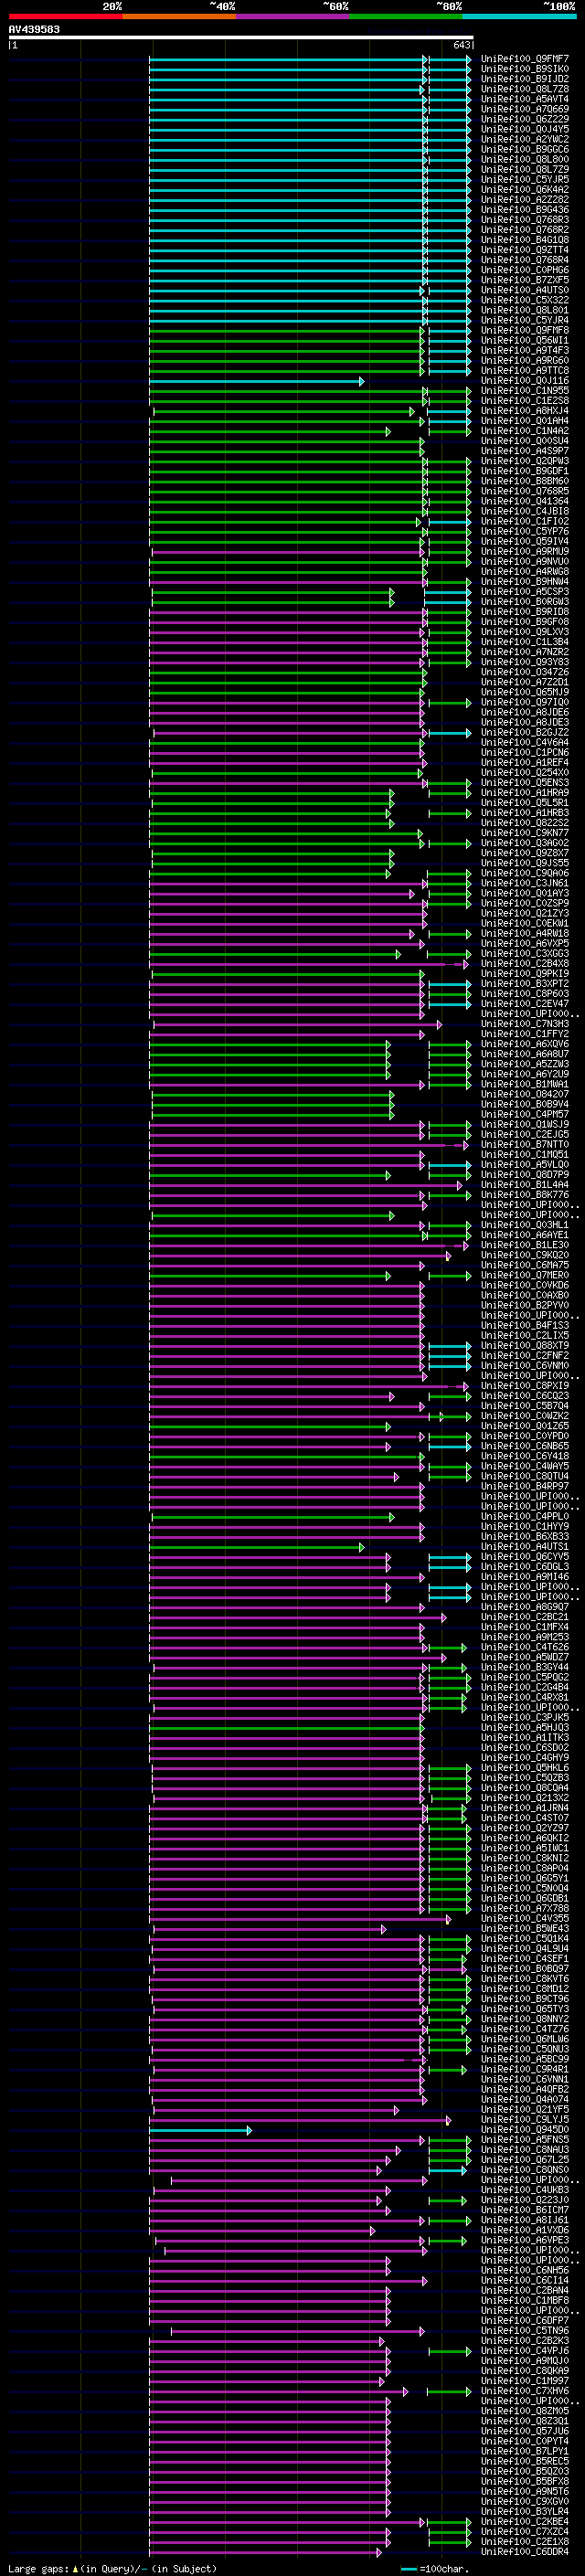Viewport: 585px width, 2576px height.
Task: Click the last hit UniRef100_C6DDR4
Action: [x=525, y=2551]
